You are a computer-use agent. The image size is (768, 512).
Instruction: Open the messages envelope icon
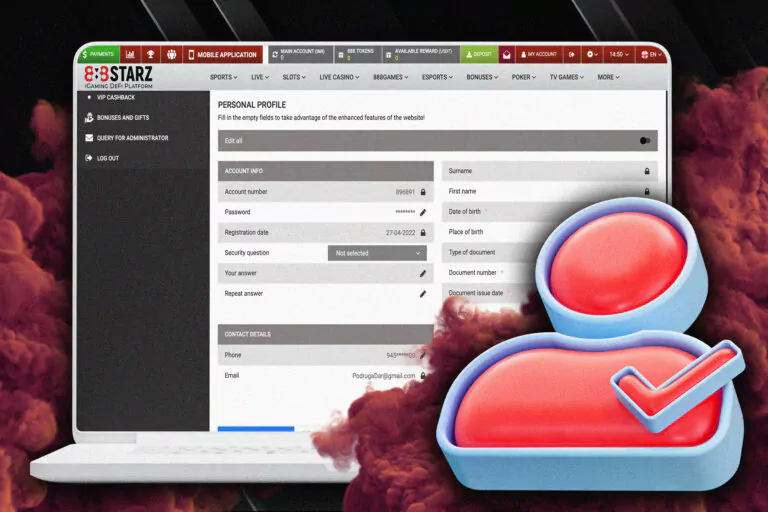[506, 54]
